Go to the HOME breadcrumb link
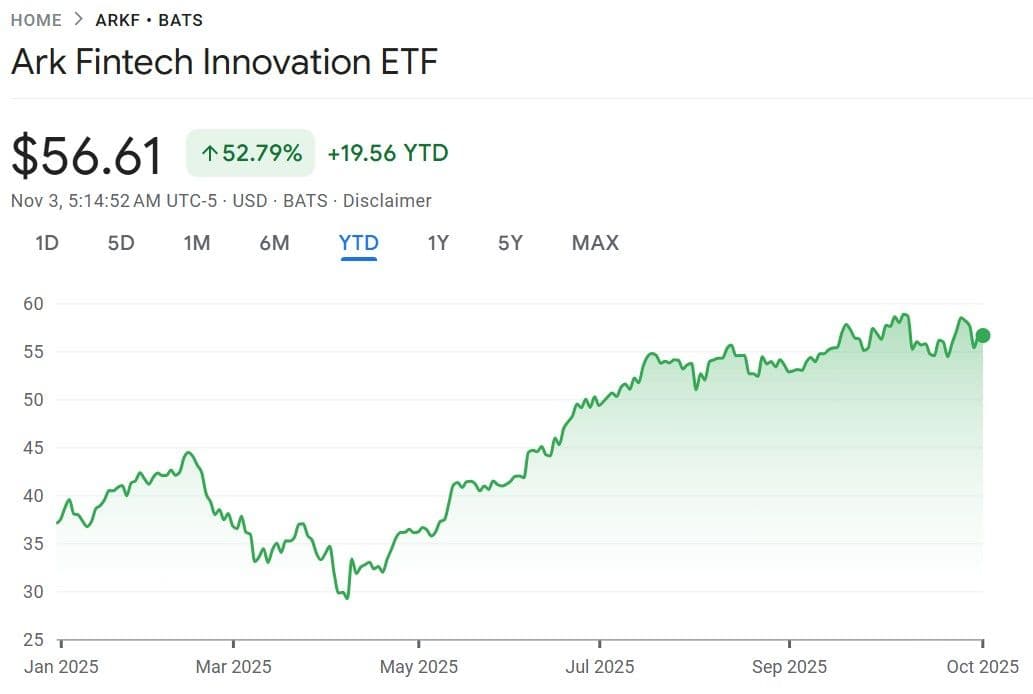This screenshot has height=694, width=1033. pyautogui.click(x=36, y=20)
